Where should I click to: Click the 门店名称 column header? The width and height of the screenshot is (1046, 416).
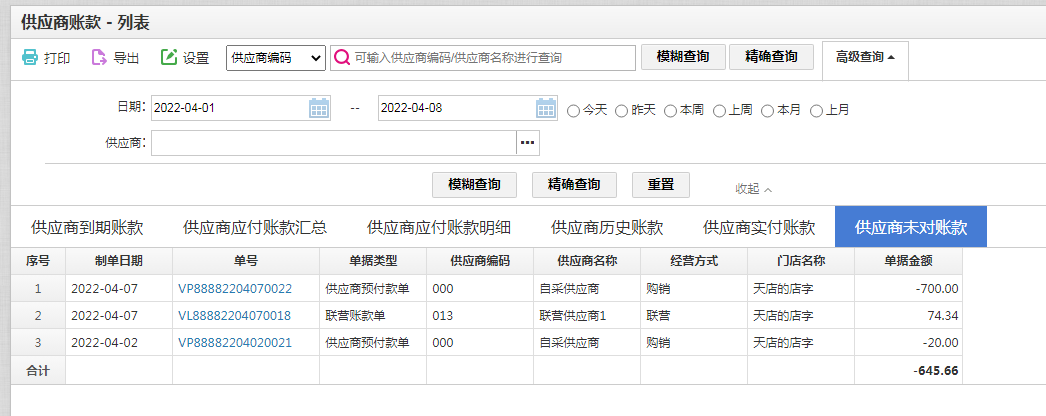[x=801, y=261]
